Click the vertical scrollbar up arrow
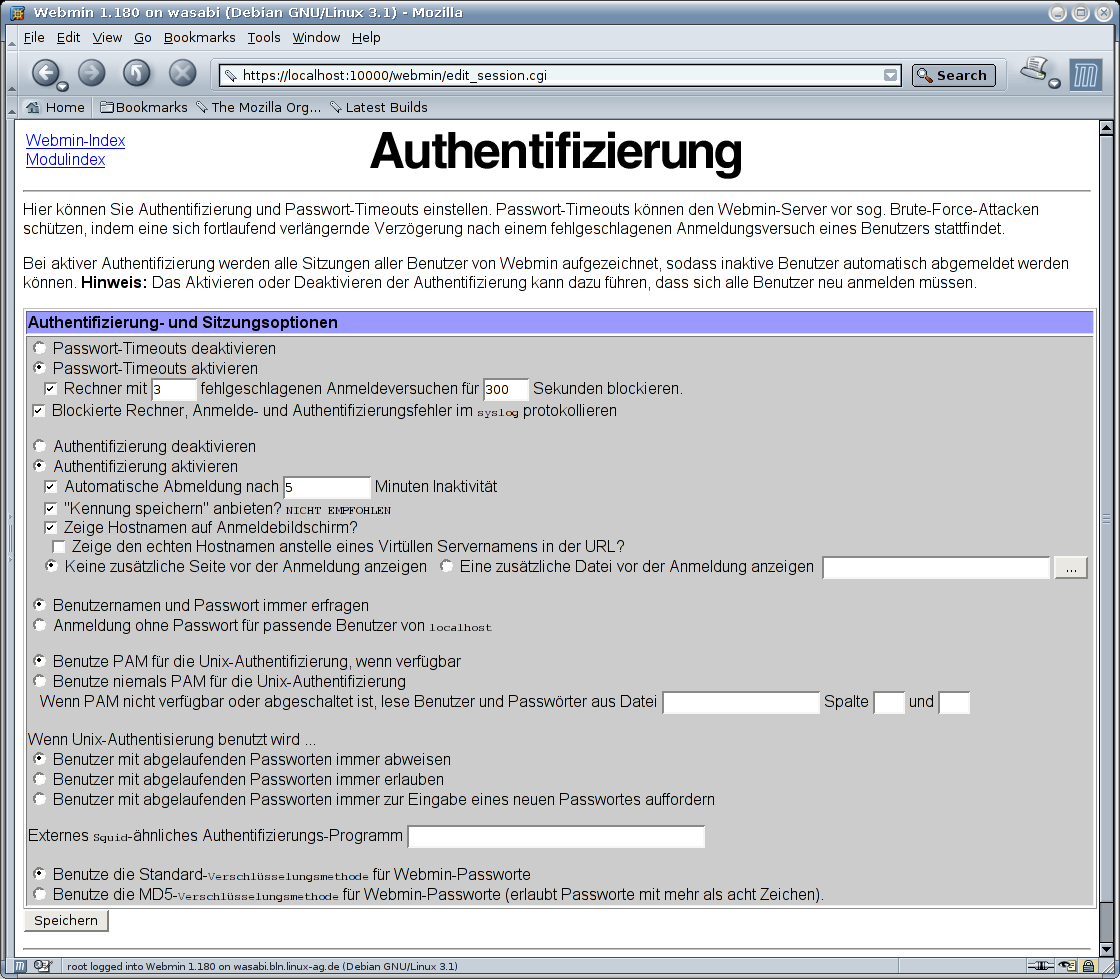Image resolution: width=1120 pixels, height=979 pixels. [1106, 128]
